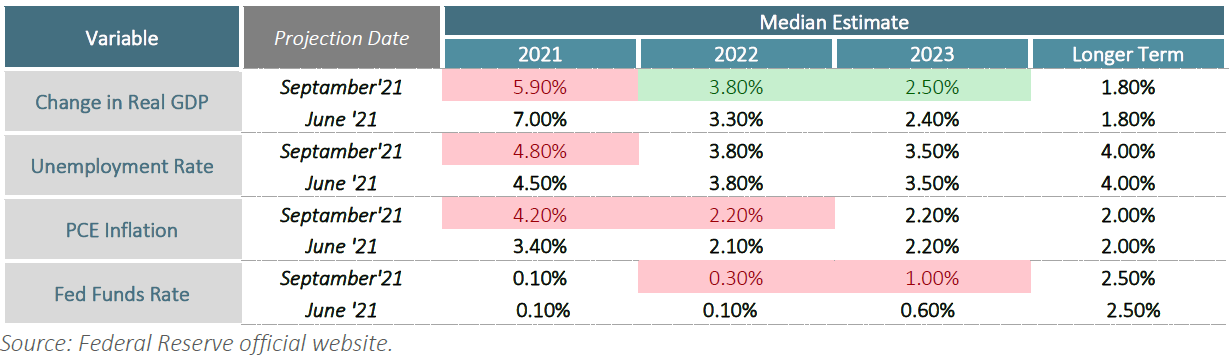Select the pink 4.20% PCE inflation cell
Viewport: 1232px width, 362px height.
click(540, 215)
